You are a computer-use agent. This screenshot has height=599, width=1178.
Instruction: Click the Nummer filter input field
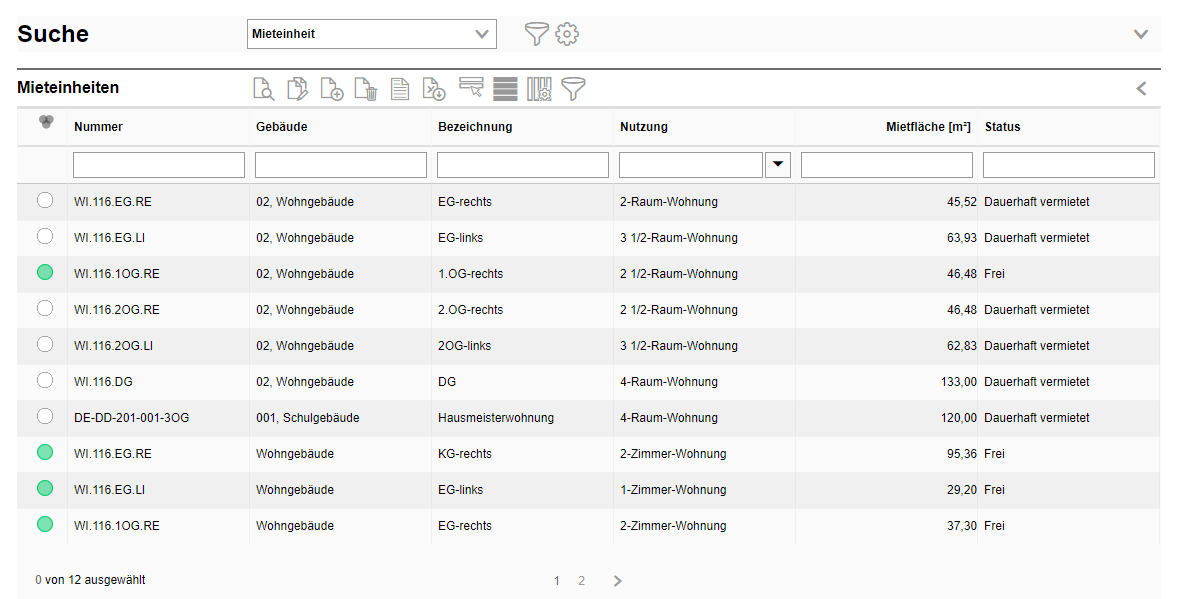click(x=159, y=165)
